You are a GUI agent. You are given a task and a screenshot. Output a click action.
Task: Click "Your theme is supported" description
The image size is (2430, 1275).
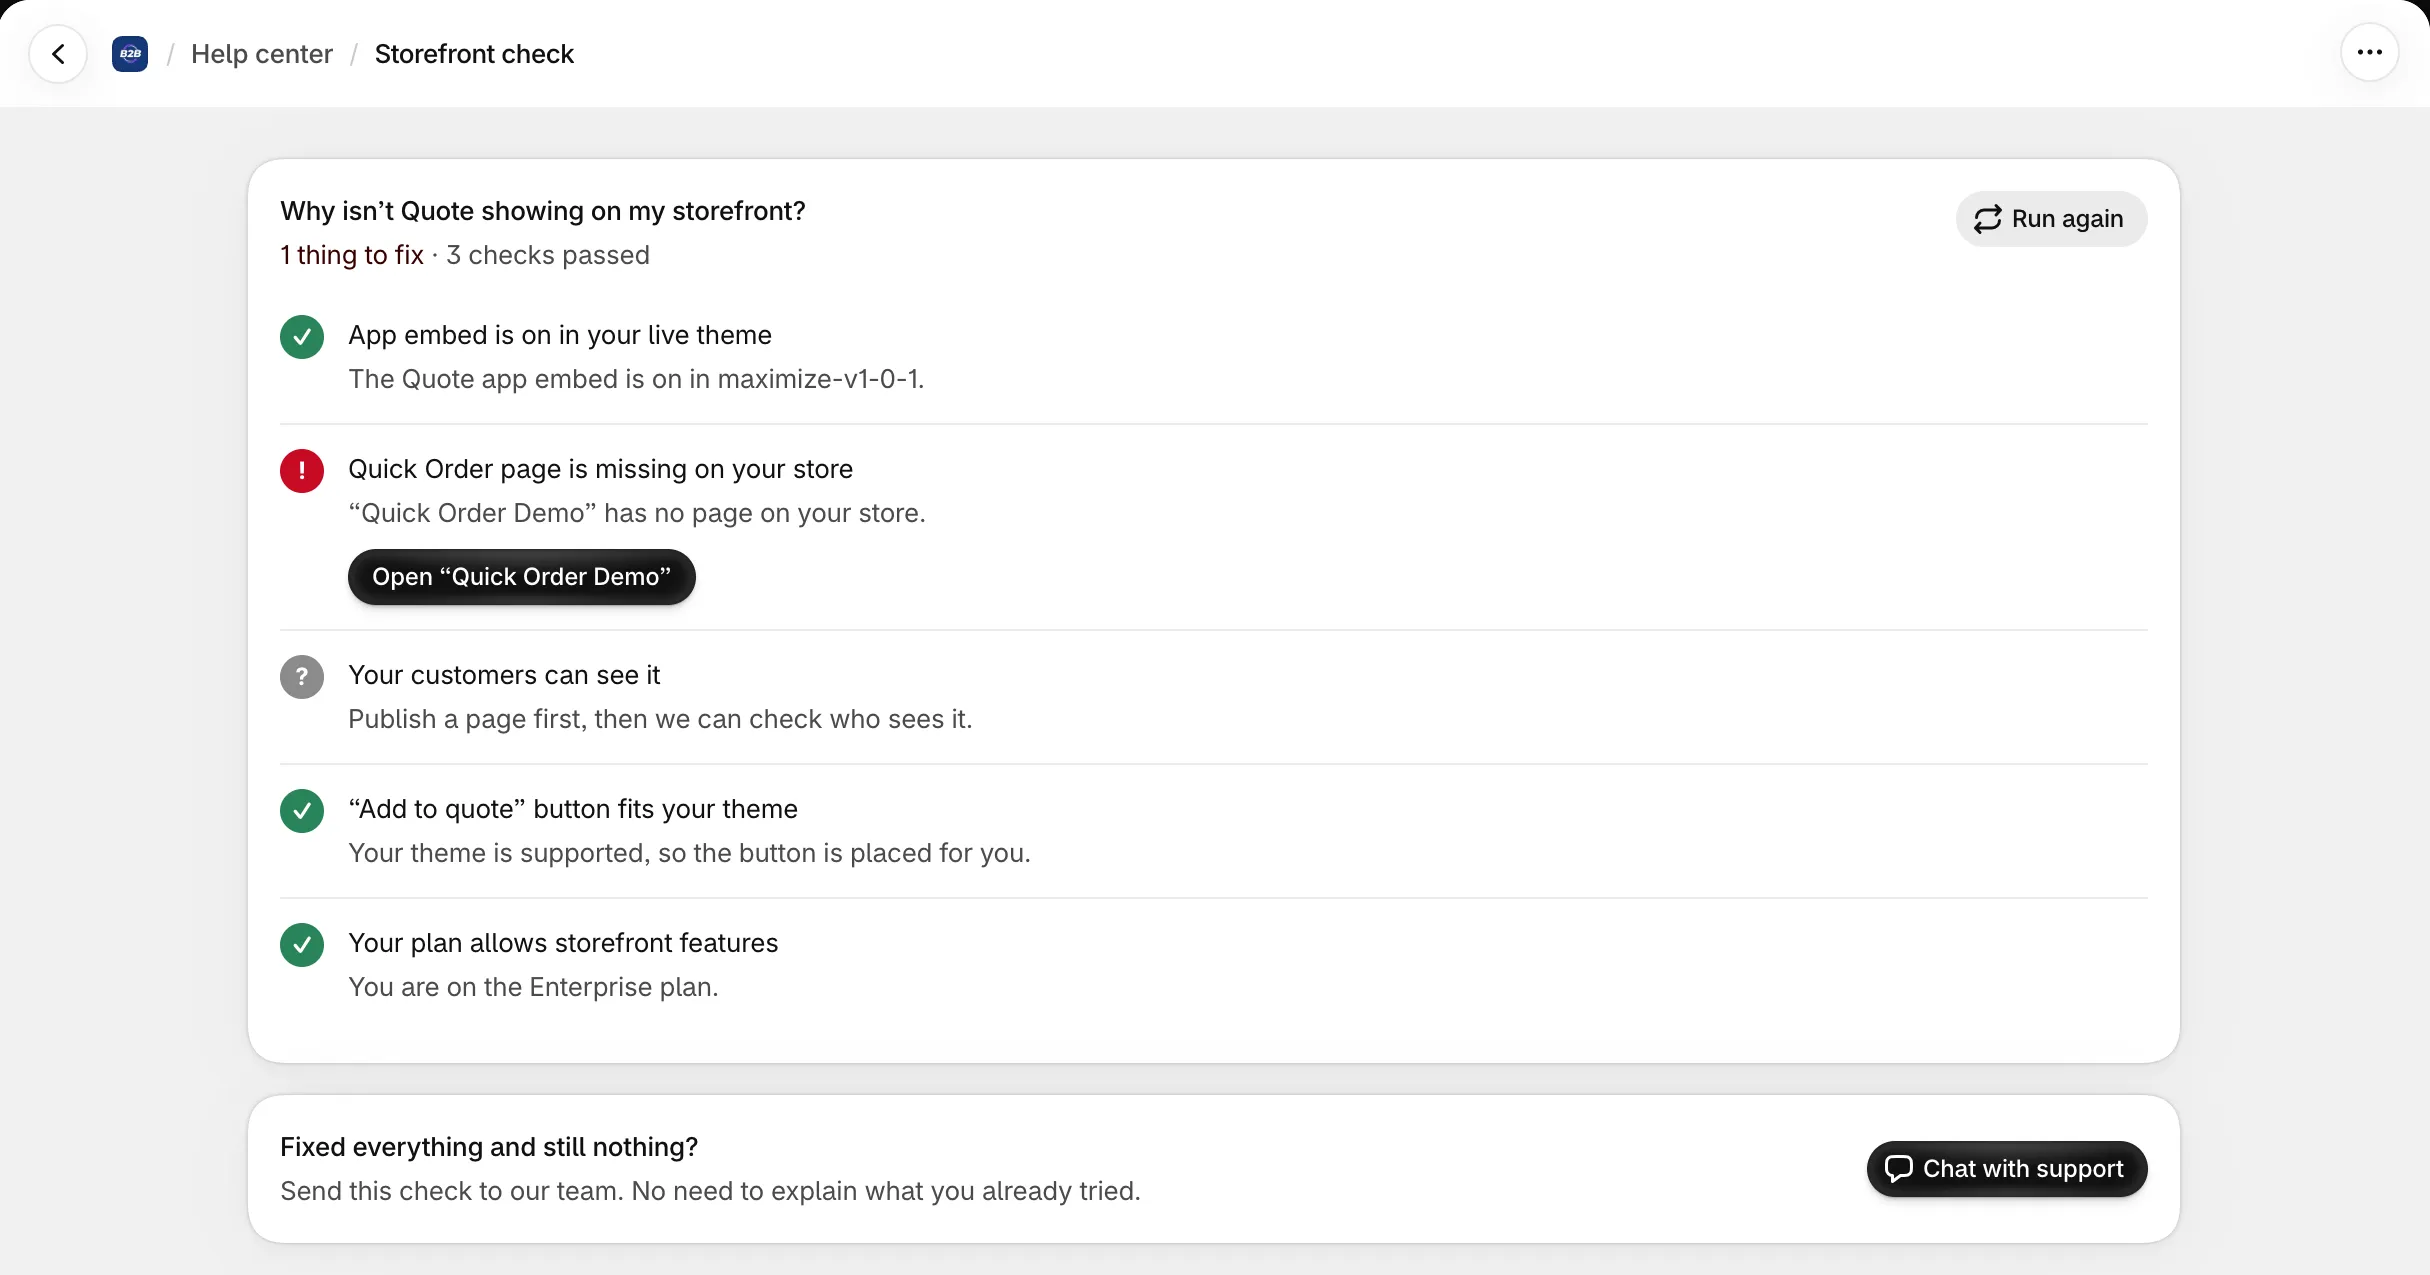pyautogui.click(x=689, y=853)
